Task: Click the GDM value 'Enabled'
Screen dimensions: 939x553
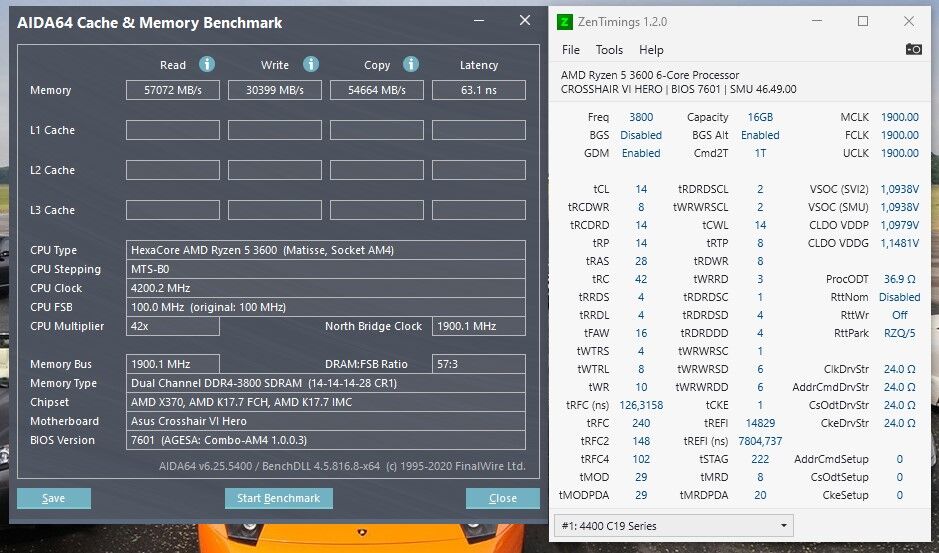Action: 641,153
